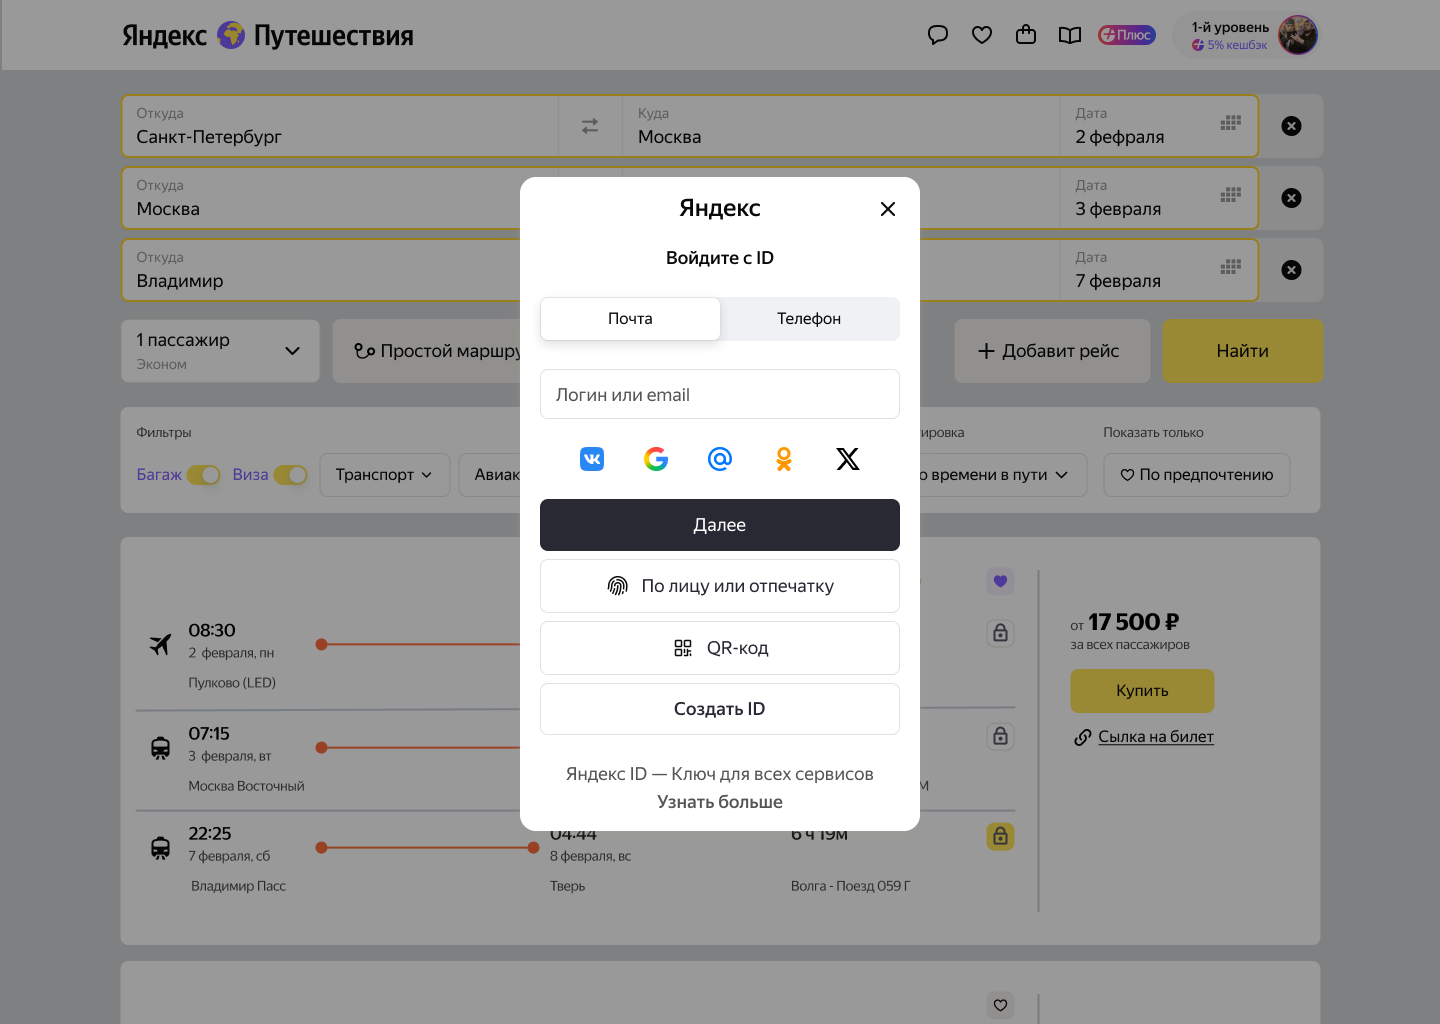Follow the Узнать больше link
Viewport: 1440px width, 1024px height.
[720, 802]
